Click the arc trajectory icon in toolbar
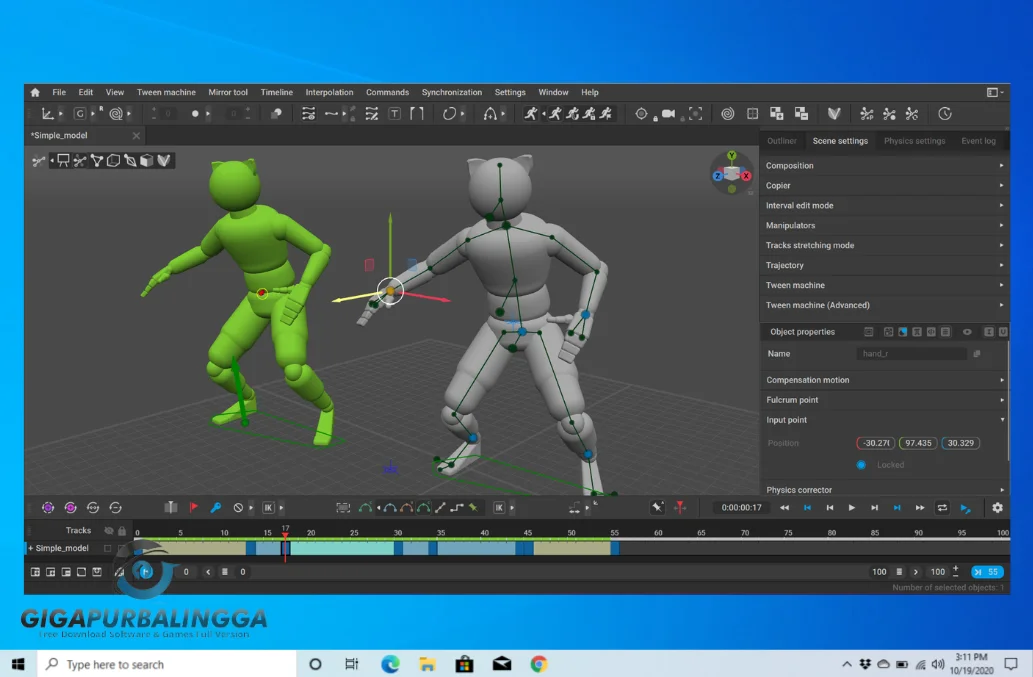This screenshot has width=1033, height=677. [x=489, y=114]
